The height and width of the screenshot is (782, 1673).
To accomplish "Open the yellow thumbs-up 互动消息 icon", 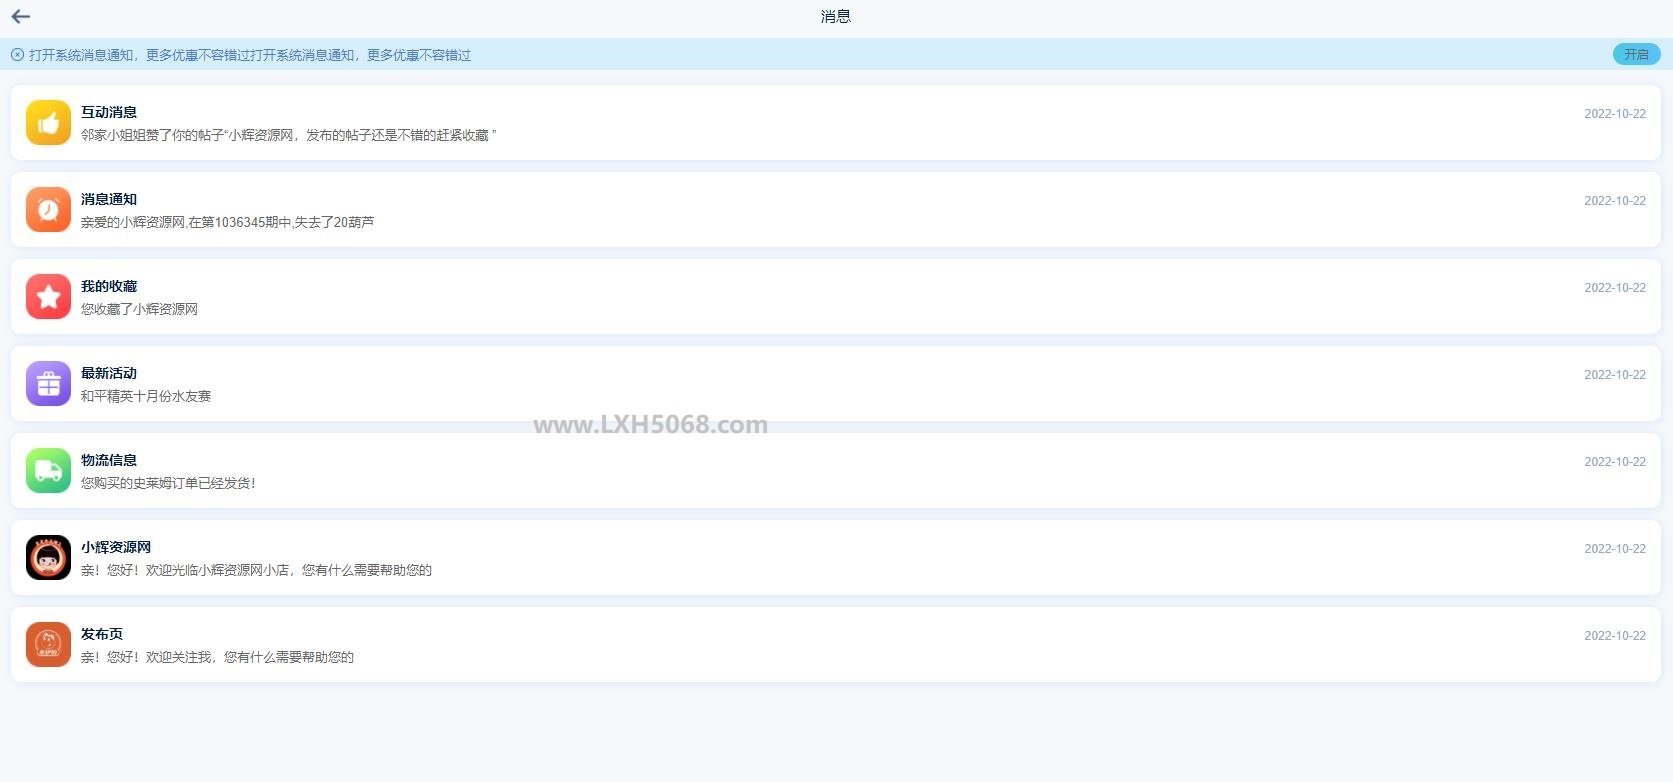I will click(48, 122).
